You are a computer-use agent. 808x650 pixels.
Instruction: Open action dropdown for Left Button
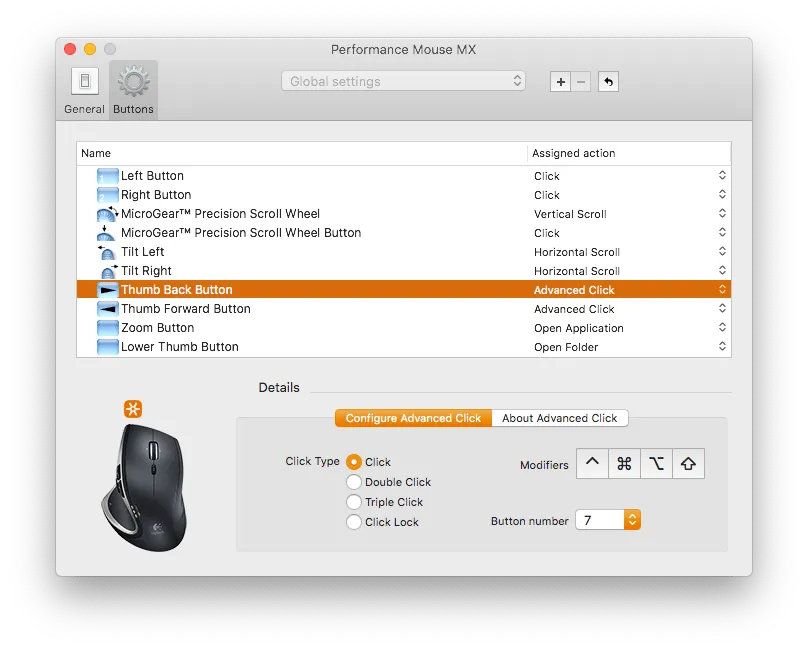[x=722, y=175]
